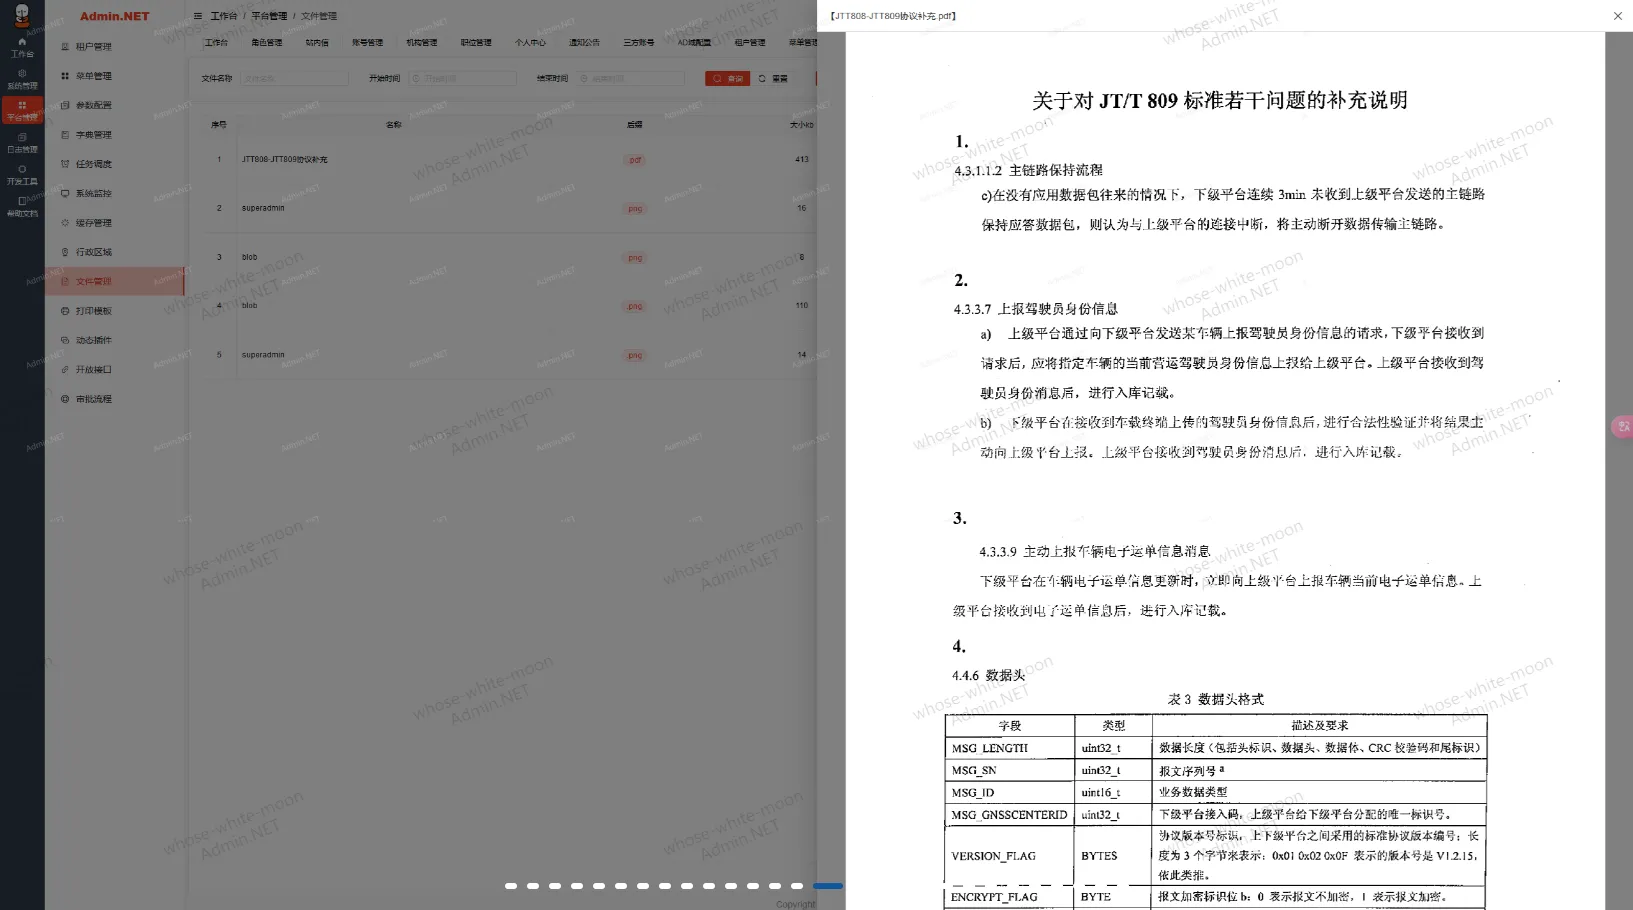
Task: Open 开放接口 in the side menu
Action: pos(116,369)
